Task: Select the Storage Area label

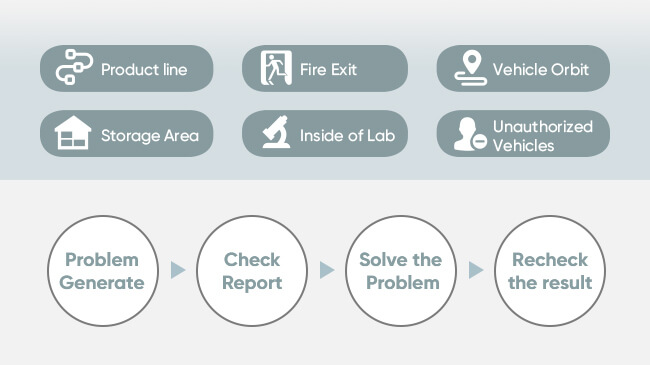Action: pyautogui.click(x=150, y=136)
